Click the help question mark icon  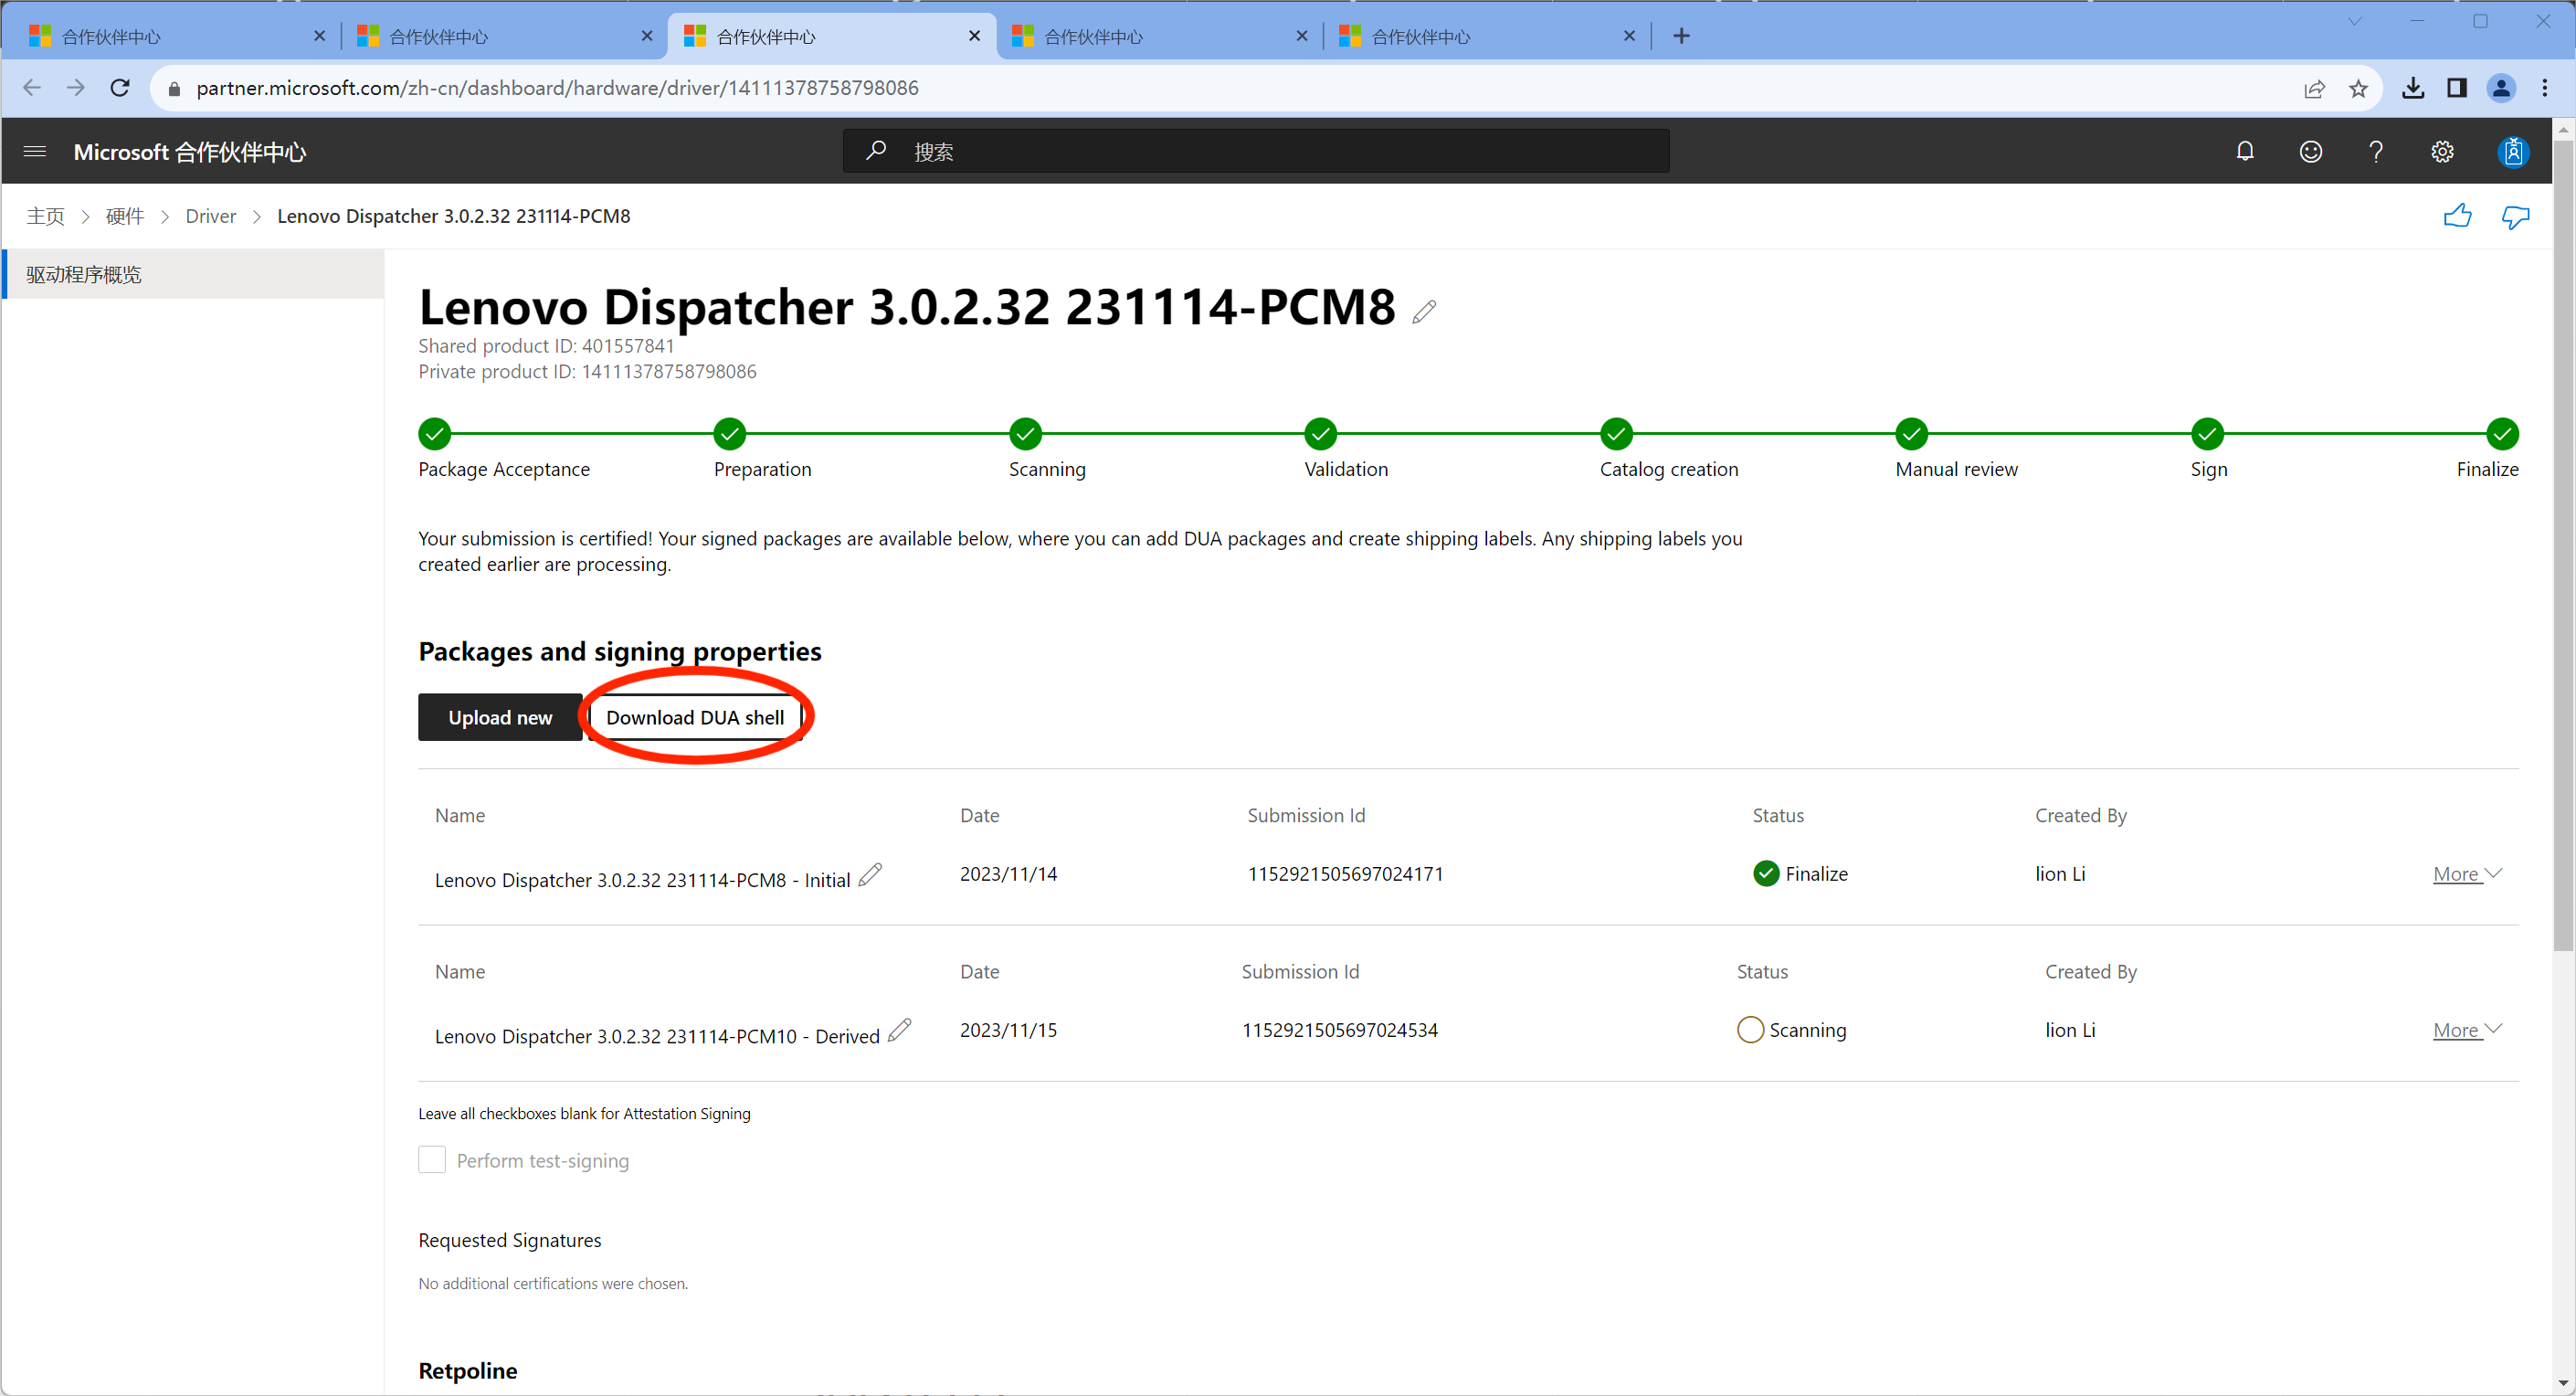pos(2376,151)
